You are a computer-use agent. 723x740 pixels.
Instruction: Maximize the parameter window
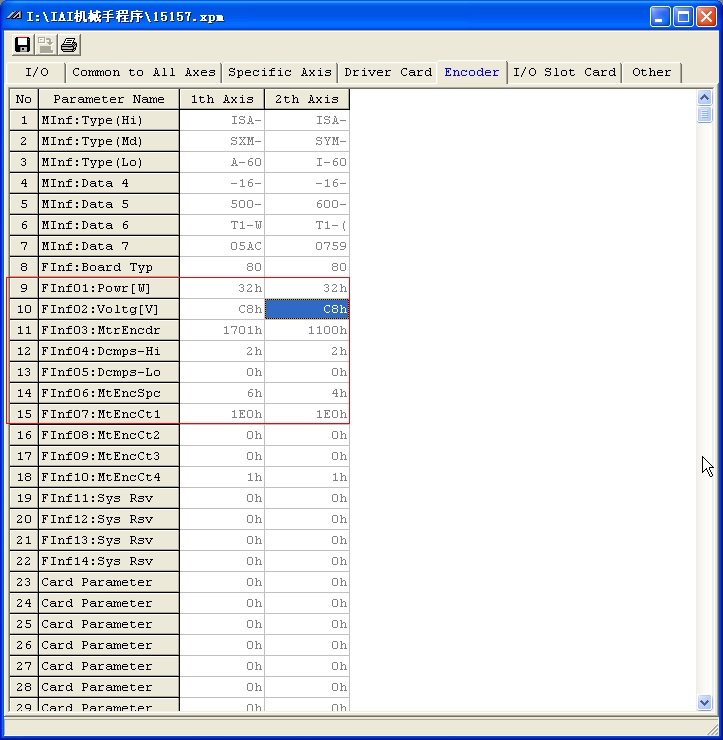pos(683,17)
